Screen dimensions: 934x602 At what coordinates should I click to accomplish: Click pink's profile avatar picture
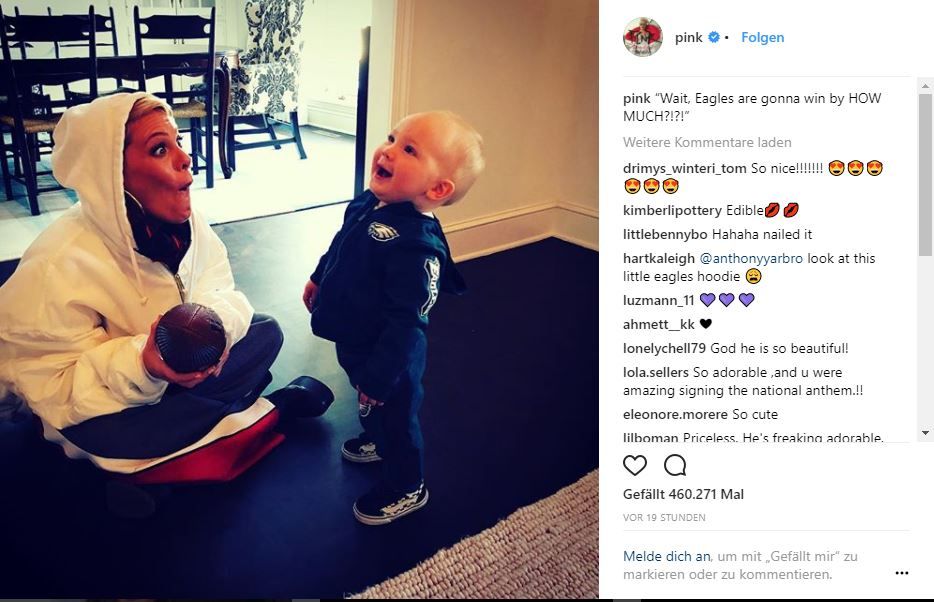[x=643, y=37]
